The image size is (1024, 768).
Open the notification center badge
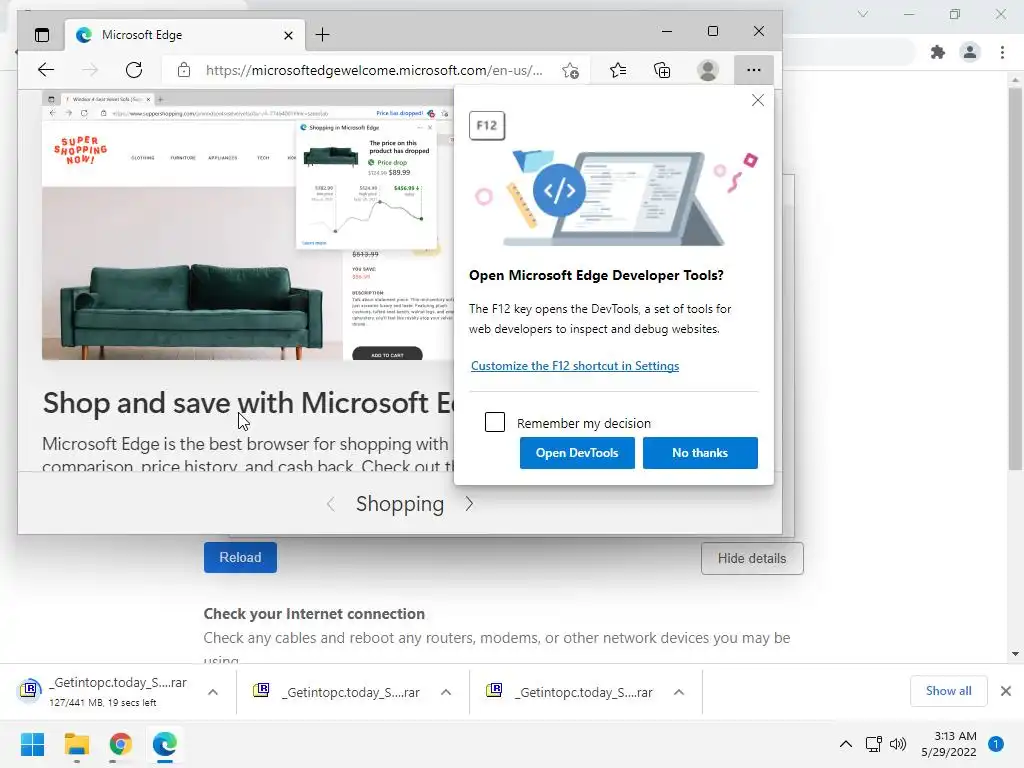click(996, 744)
